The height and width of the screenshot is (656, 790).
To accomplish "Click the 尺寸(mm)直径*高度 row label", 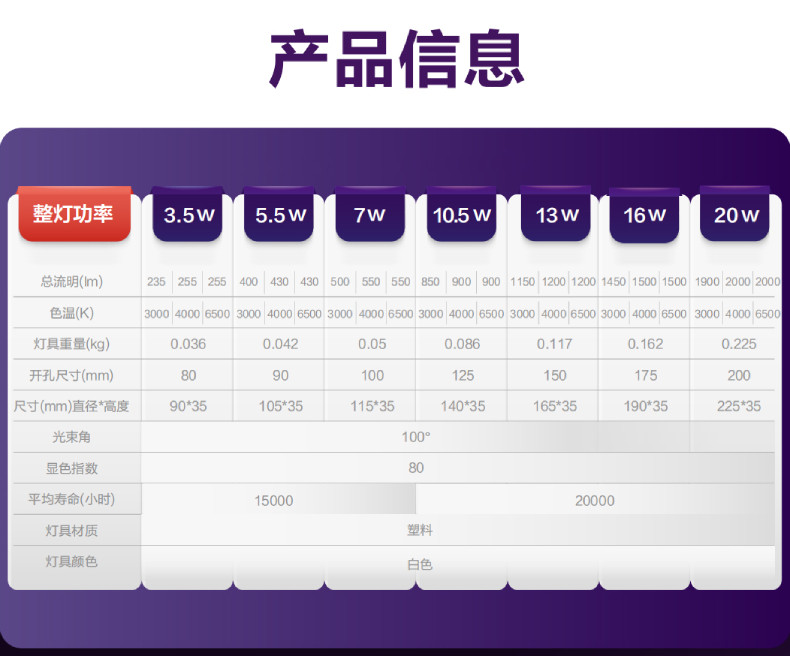I will 72,406.
